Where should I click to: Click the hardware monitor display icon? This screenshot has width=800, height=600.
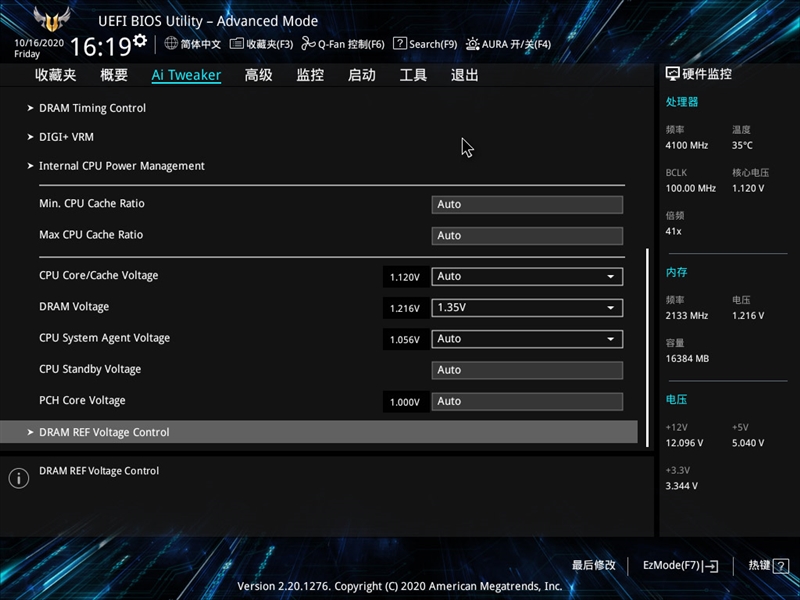tap(672, 74)
